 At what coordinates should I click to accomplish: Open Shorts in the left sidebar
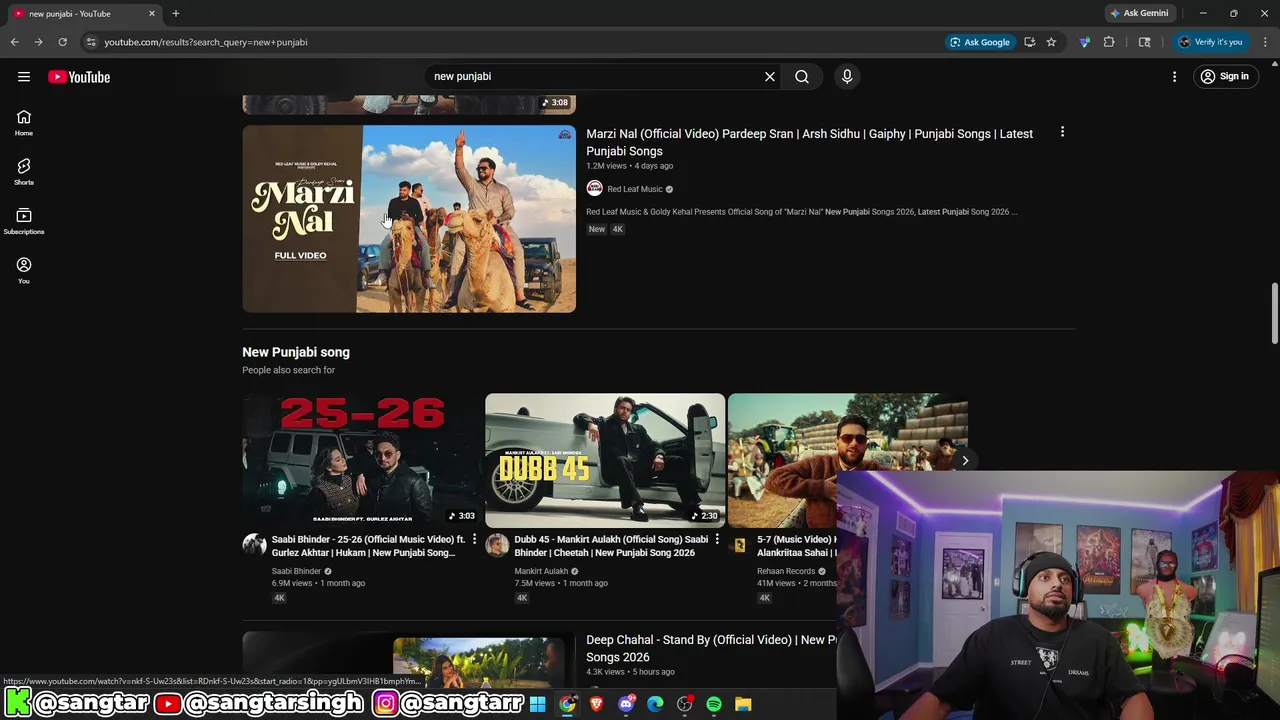tap(24, 171)
